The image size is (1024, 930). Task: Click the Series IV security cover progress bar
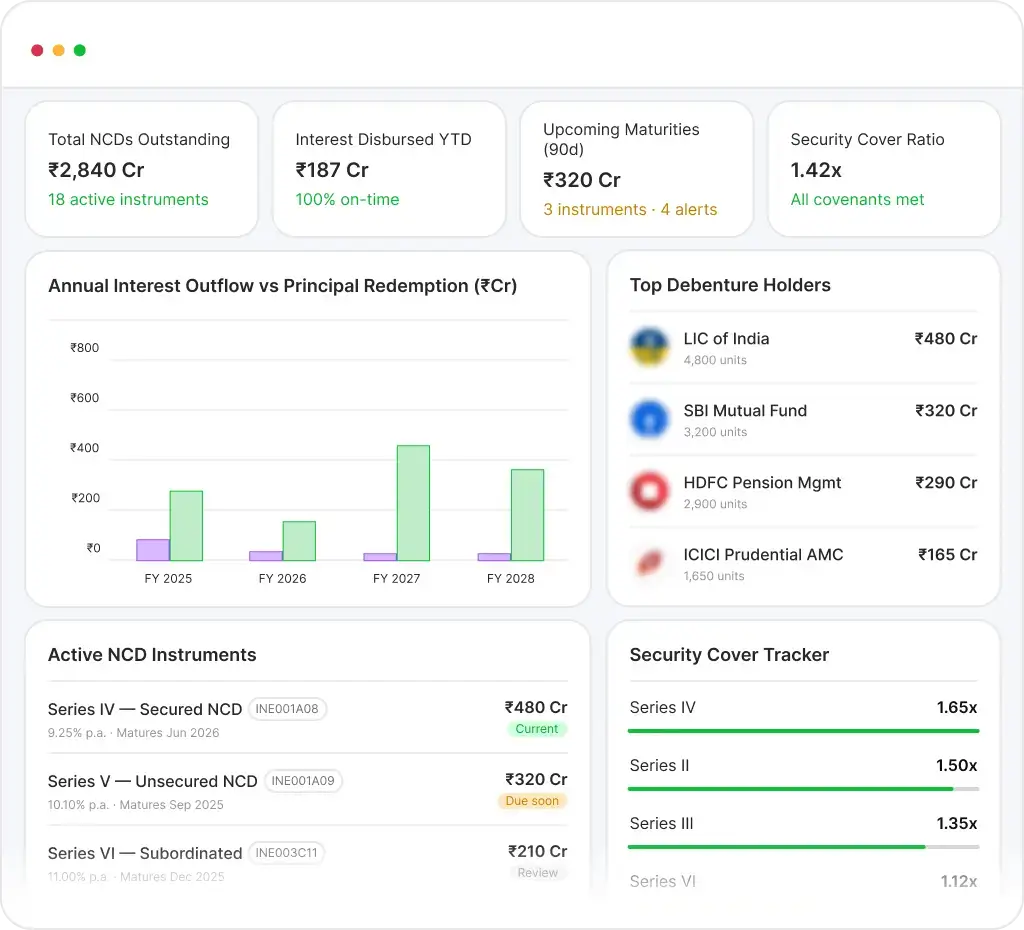[804, 731]
